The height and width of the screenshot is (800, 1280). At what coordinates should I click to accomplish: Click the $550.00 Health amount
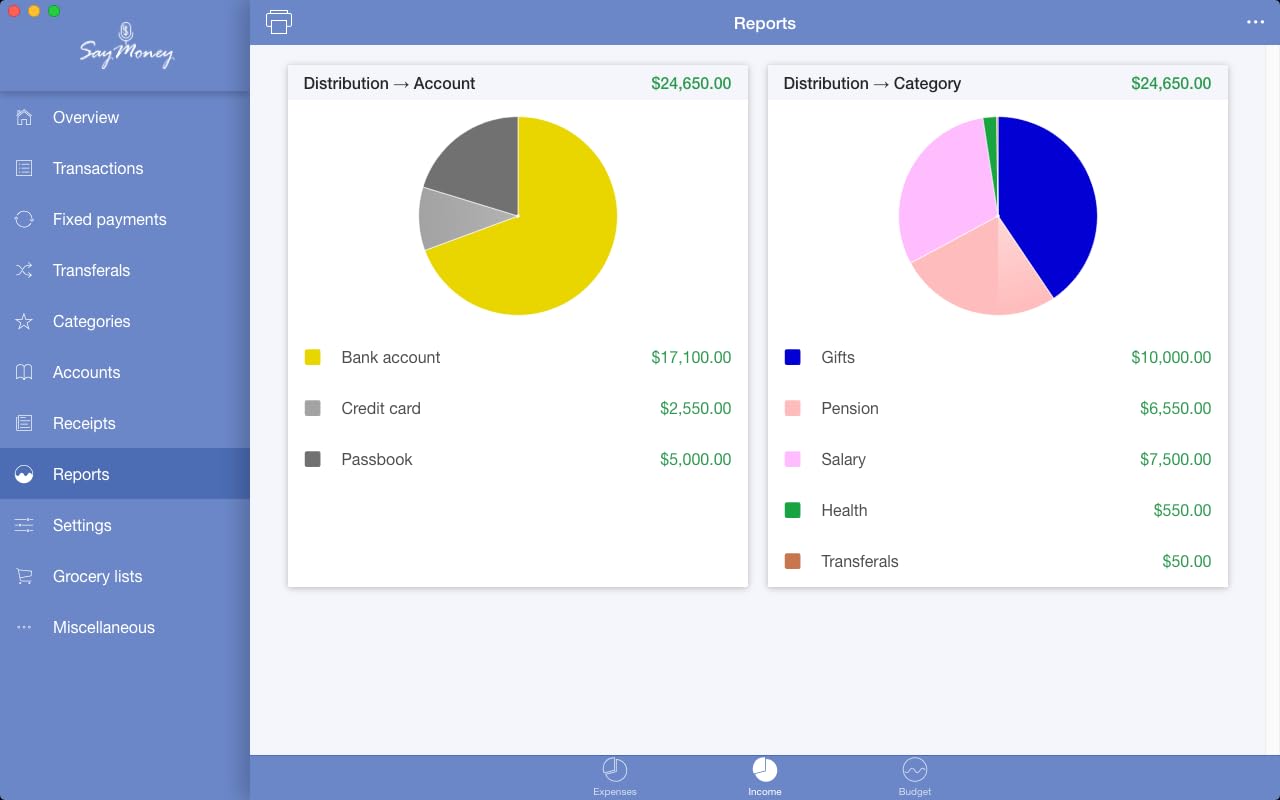pyautogui.click(x=1182, y=510)
